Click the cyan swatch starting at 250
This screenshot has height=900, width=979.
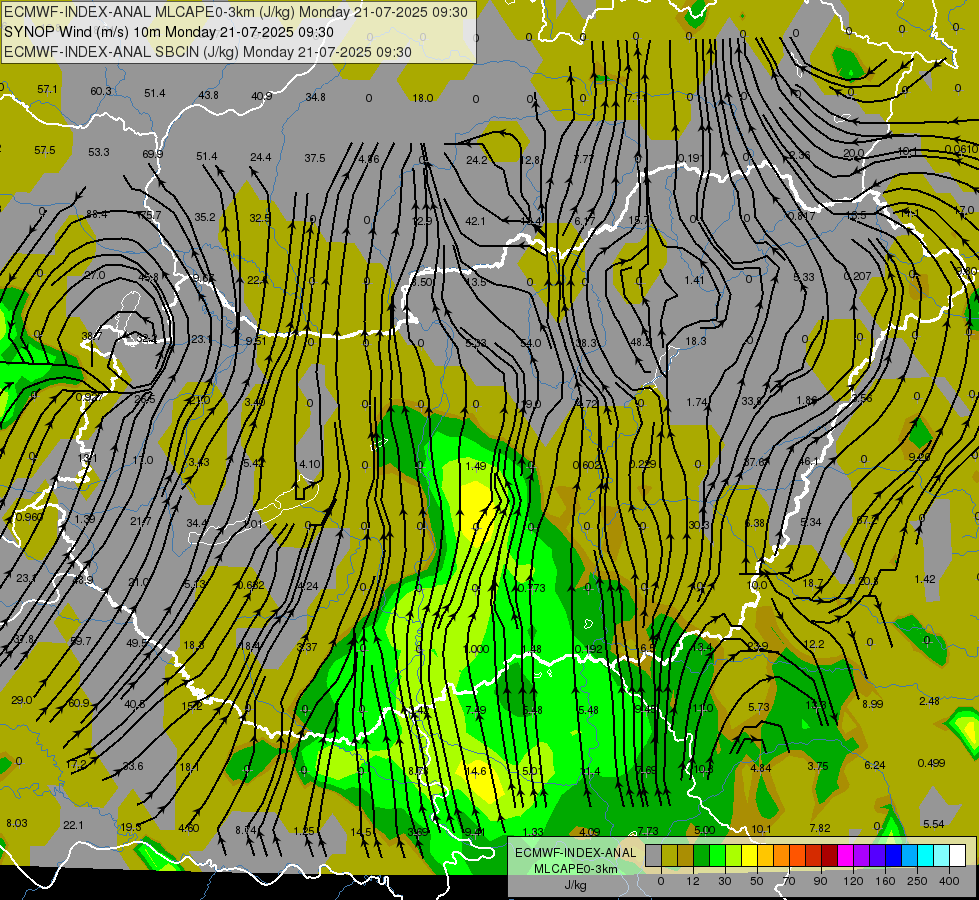coord(925,855)
